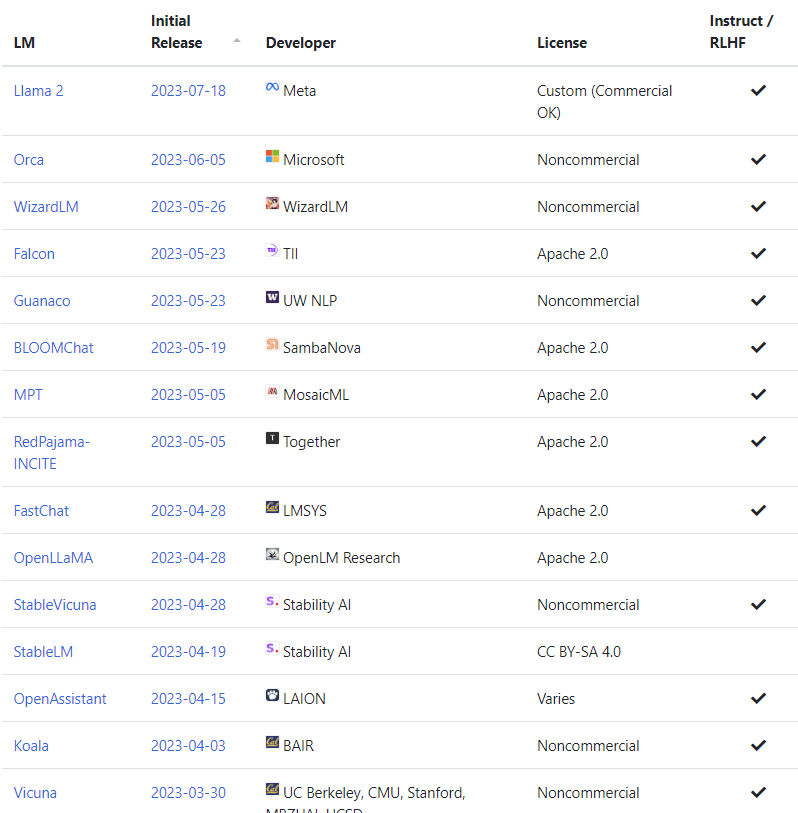Image resolution: width=798 pixels, height=813 pixels.
Task: Click the UW NLP logo icon
Action: pos(272,298)
